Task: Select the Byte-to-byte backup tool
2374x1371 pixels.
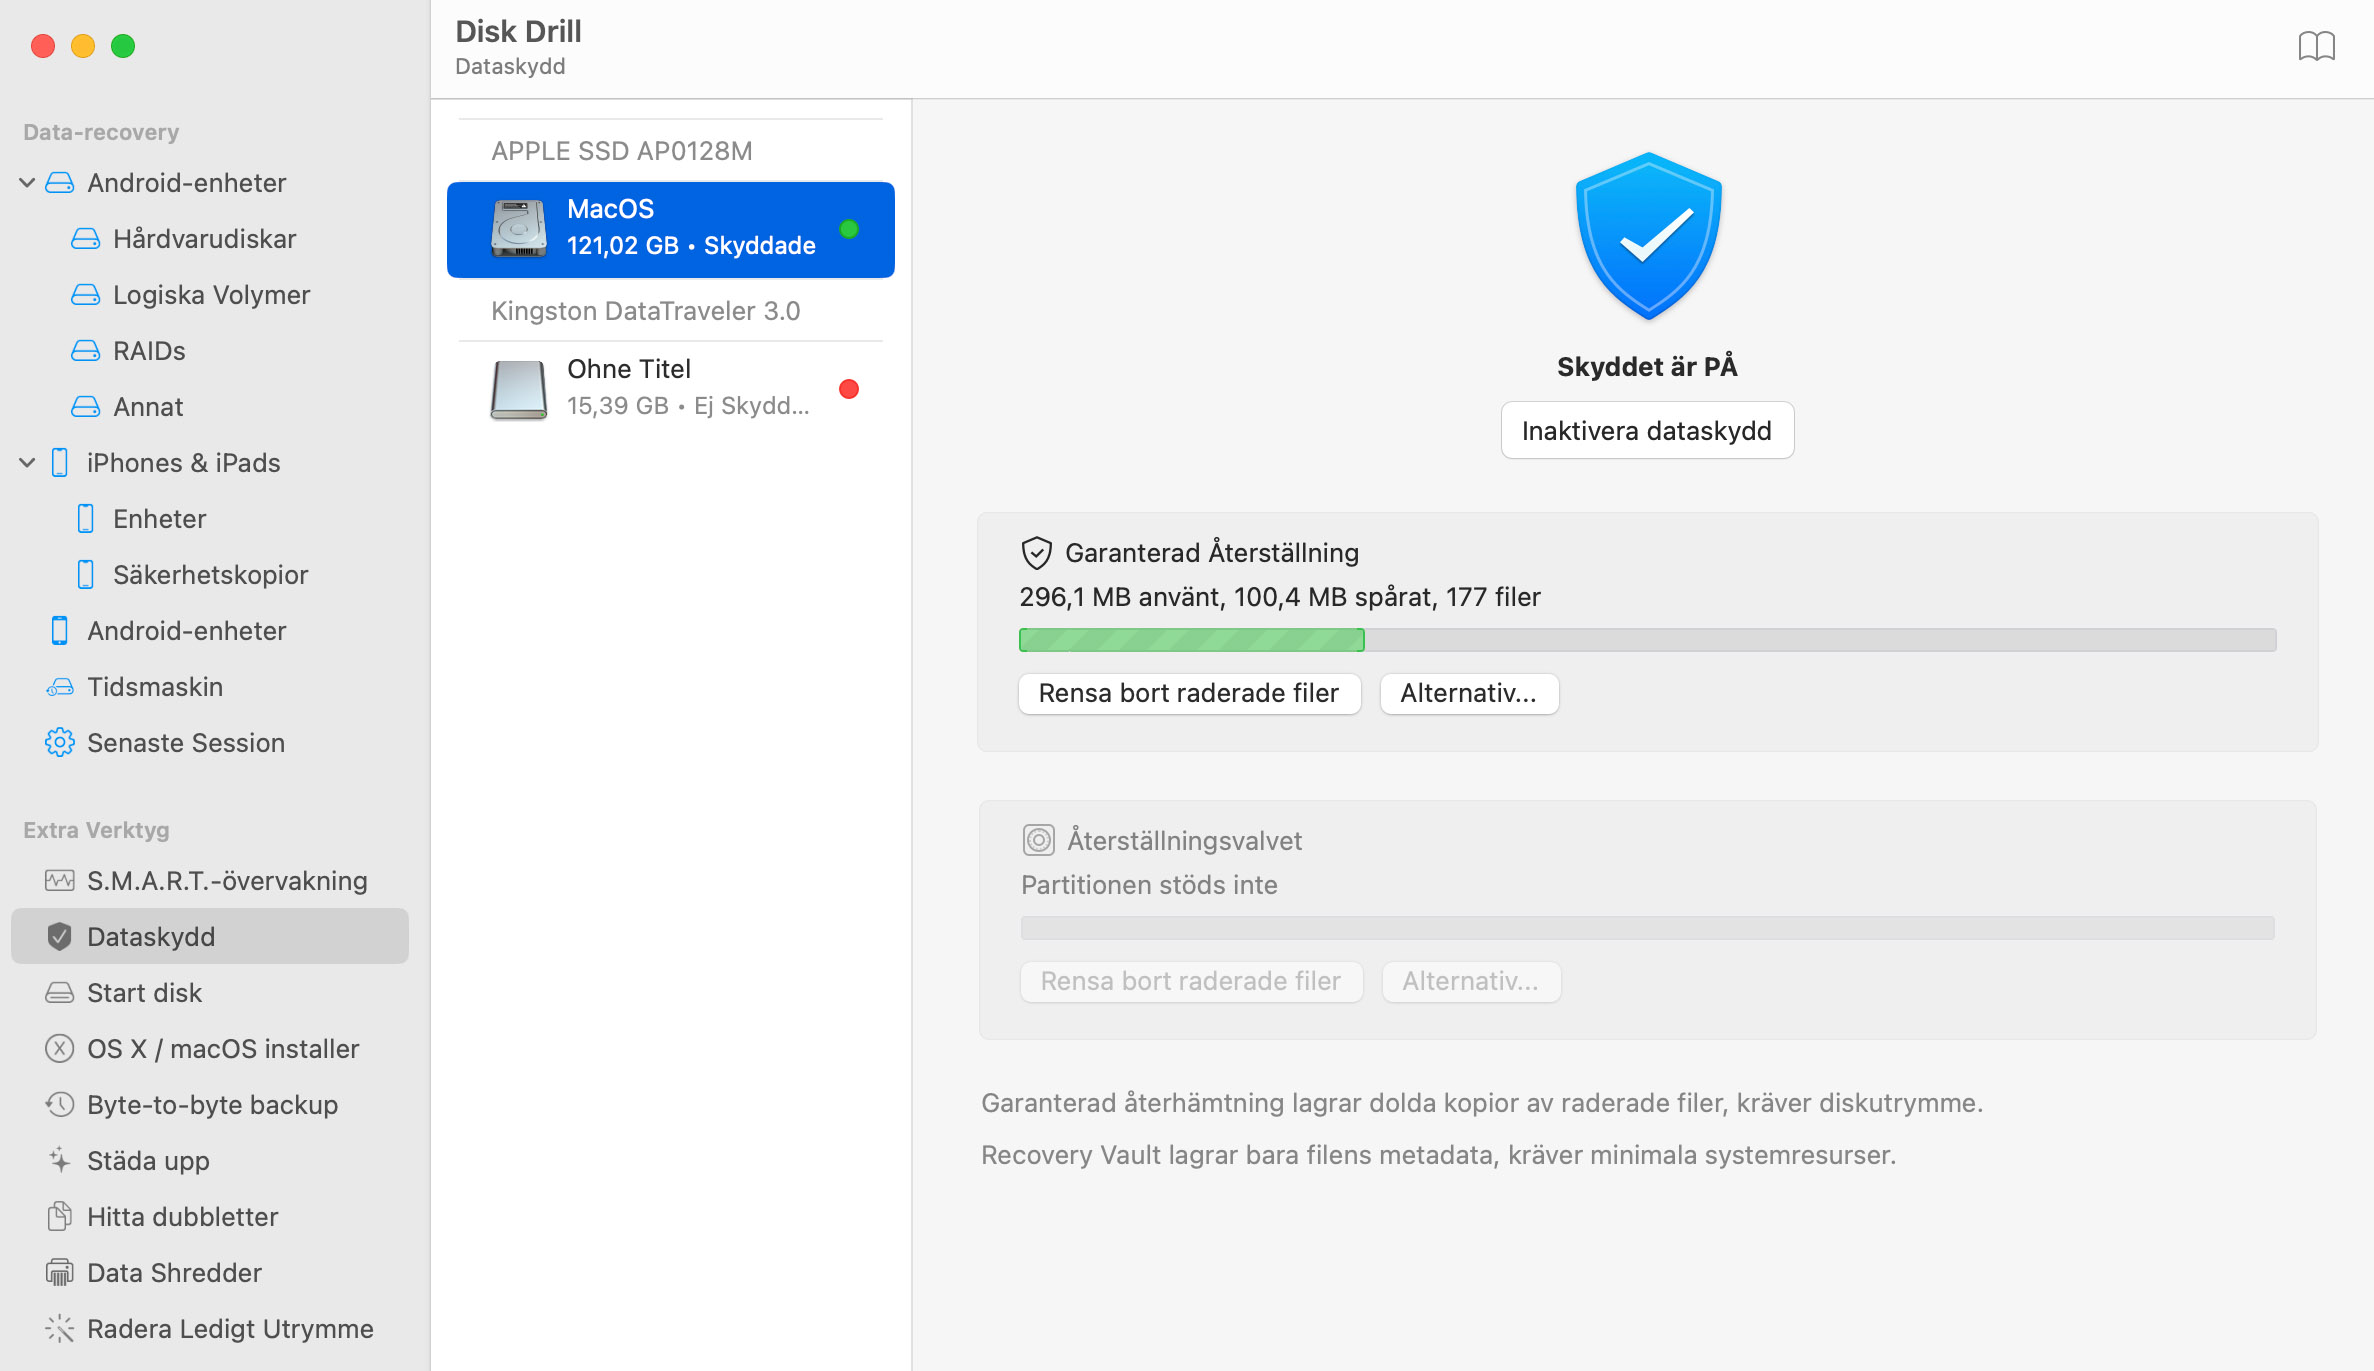Action: pos(210,1103)
